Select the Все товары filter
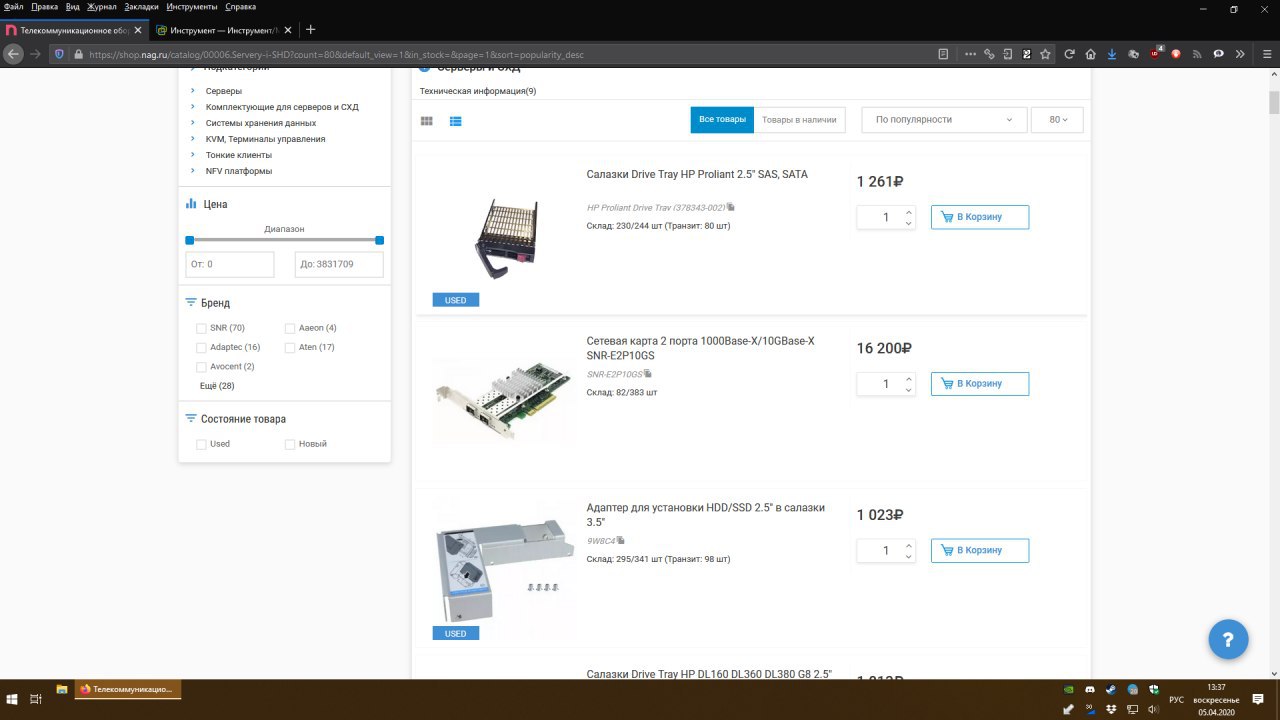The image size is (1280, 720). (722, 119)
